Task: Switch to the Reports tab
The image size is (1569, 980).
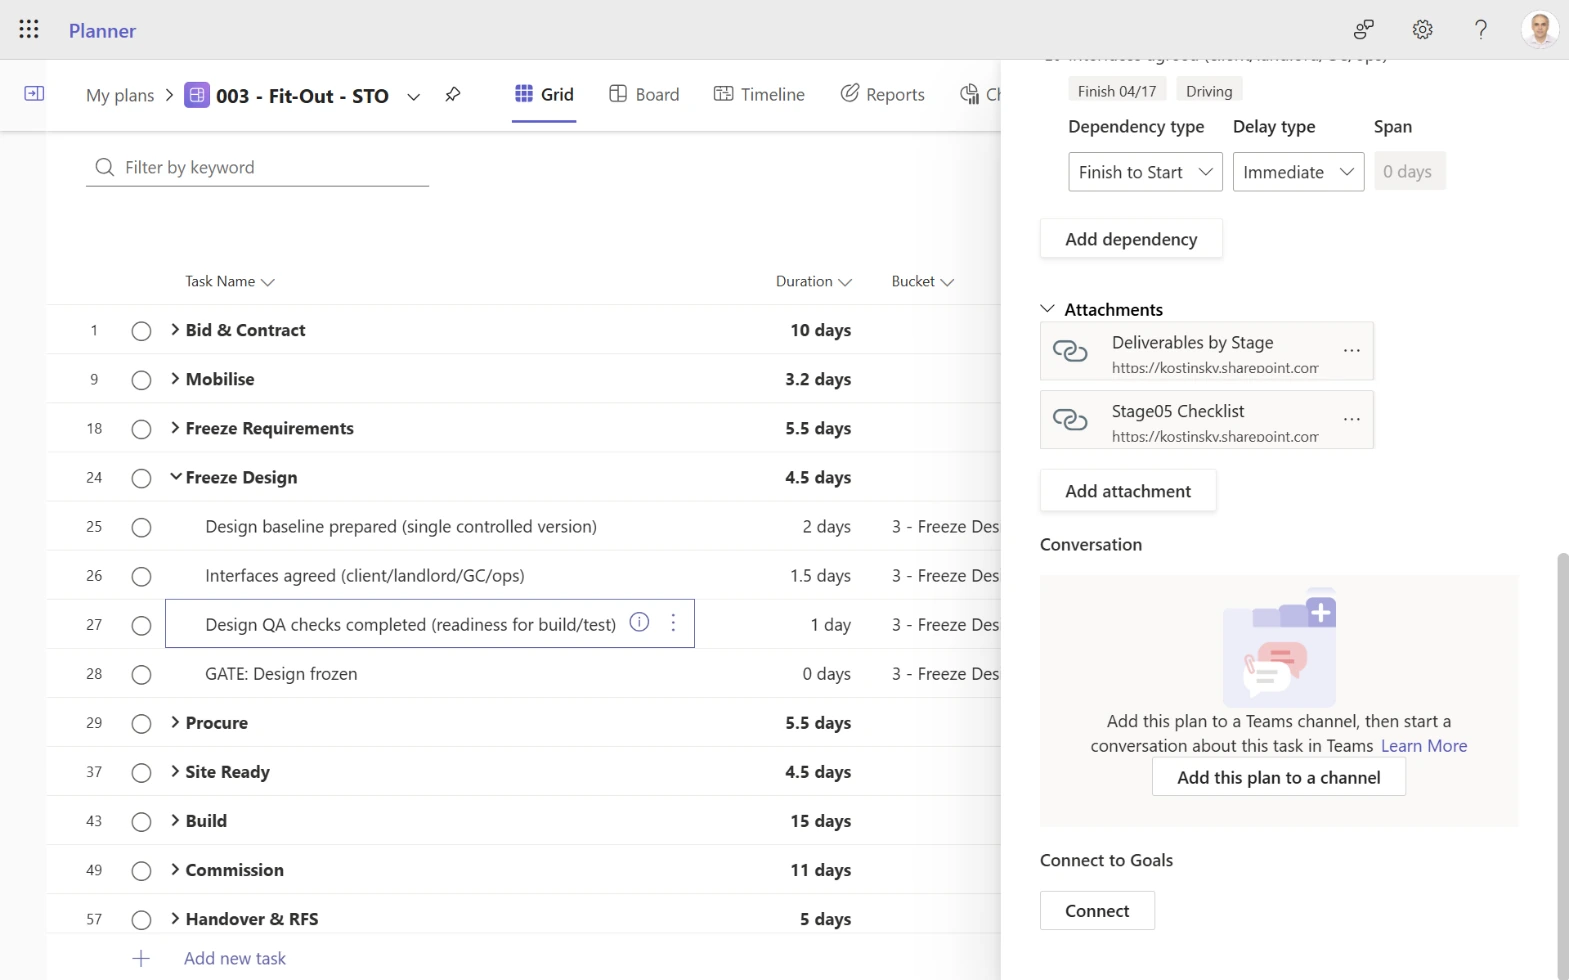Action: [883, 94]
